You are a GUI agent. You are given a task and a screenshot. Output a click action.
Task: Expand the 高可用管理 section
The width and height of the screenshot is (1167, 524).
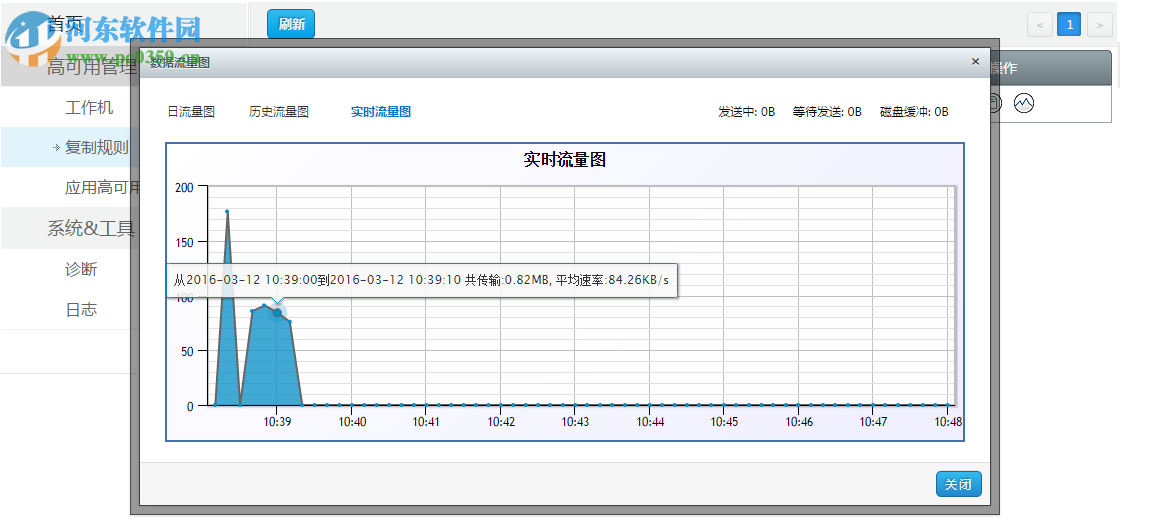pyautogui.click(x=92, y=67)
